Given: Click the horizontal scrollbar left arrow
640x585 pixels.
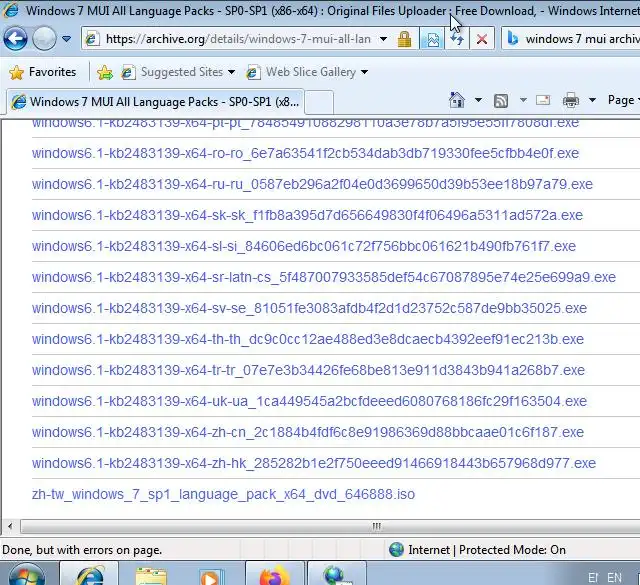Looking at the screenshot, I should coord(10,526).
